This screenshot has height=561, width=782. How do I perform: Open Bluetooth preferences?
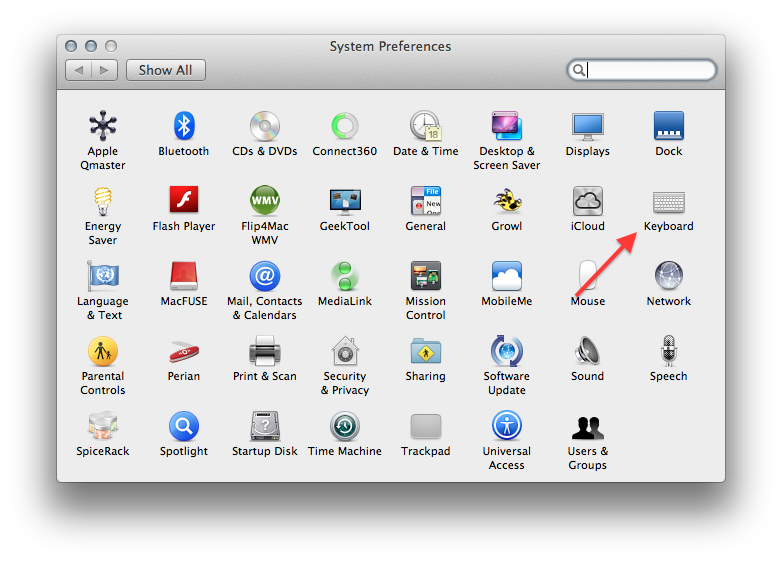tap(184, 126)
